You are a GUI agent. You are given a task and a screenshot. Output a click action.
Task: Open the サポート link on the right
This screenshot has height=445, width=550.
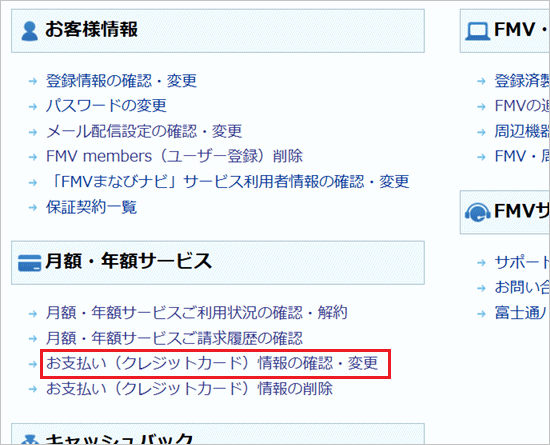522,262
